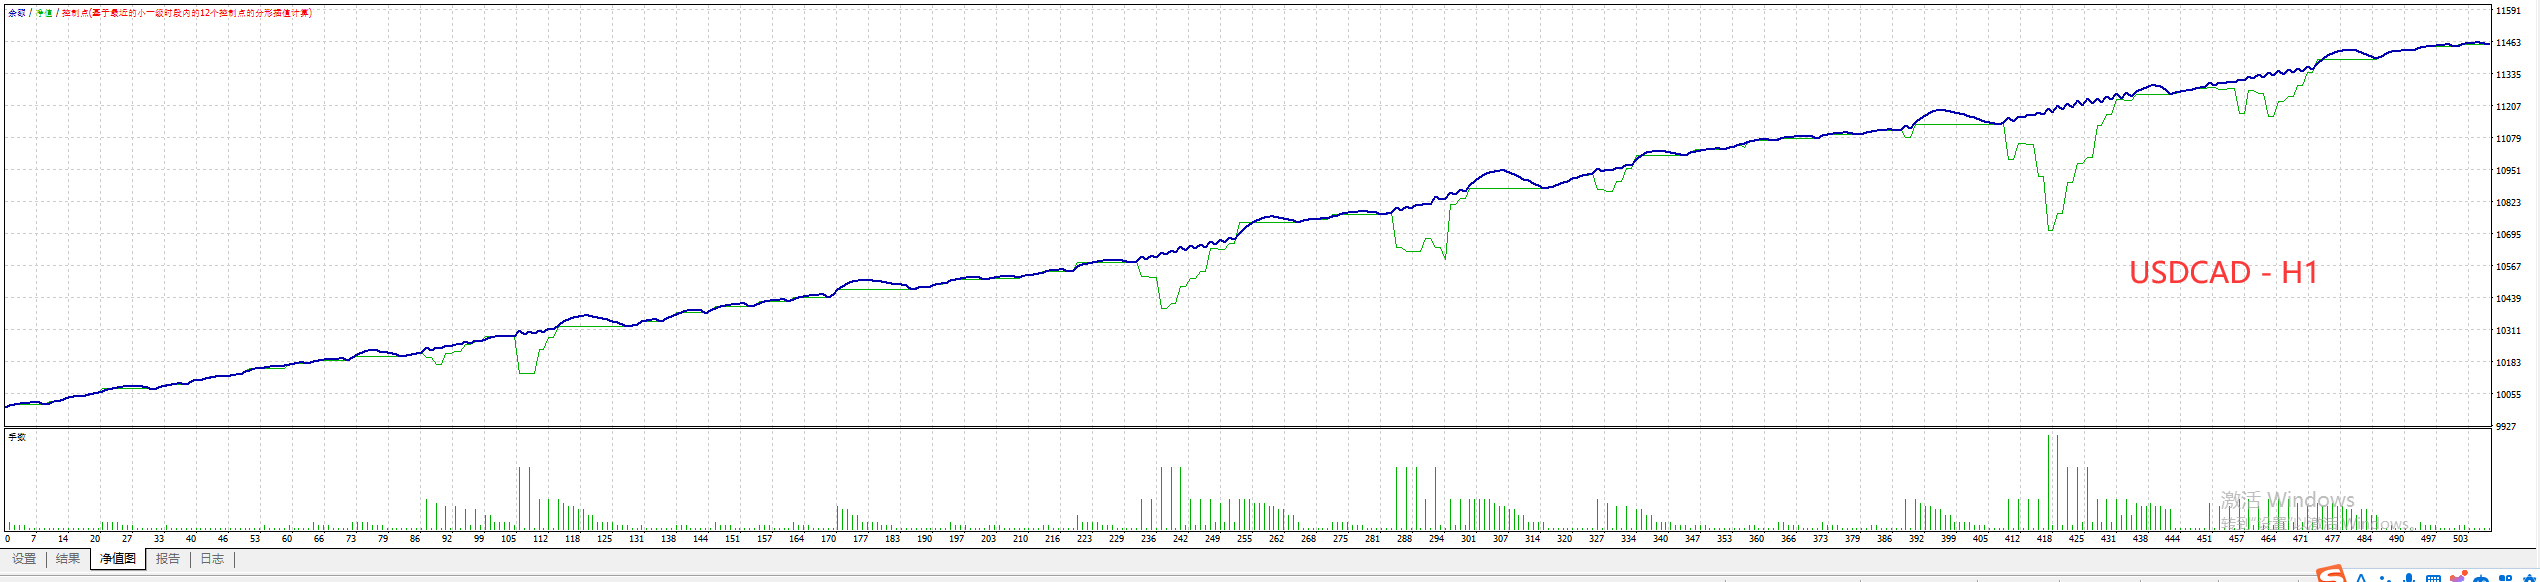Click the 10823 value on price axis
The width and height of the screenshot is (2540, 582).
(x=2508, y=203)
